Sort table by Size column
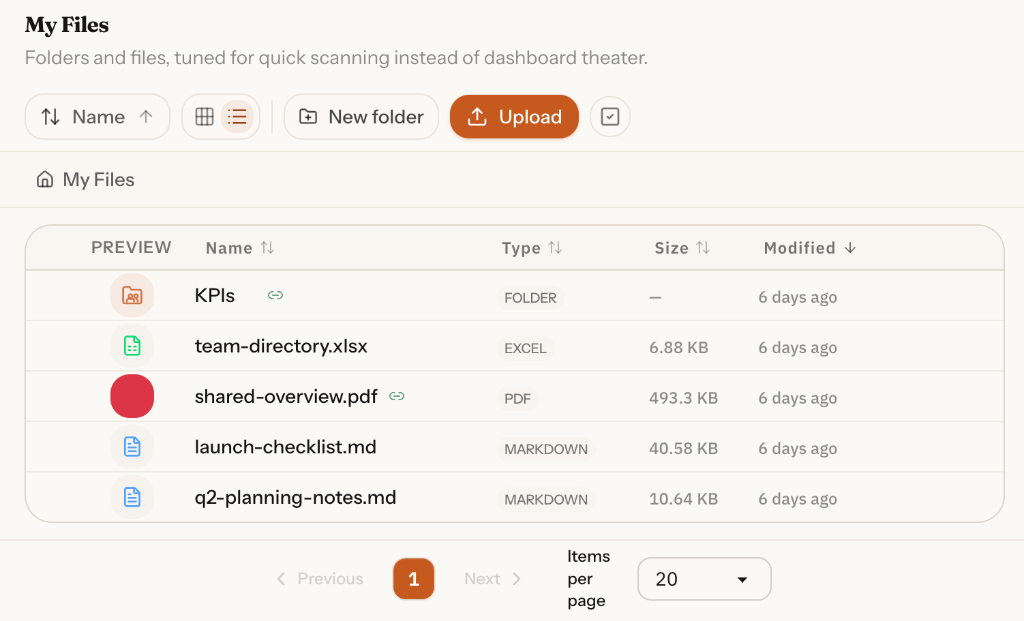This screenshot has height=621, width=1024. (x=682, y=248)
